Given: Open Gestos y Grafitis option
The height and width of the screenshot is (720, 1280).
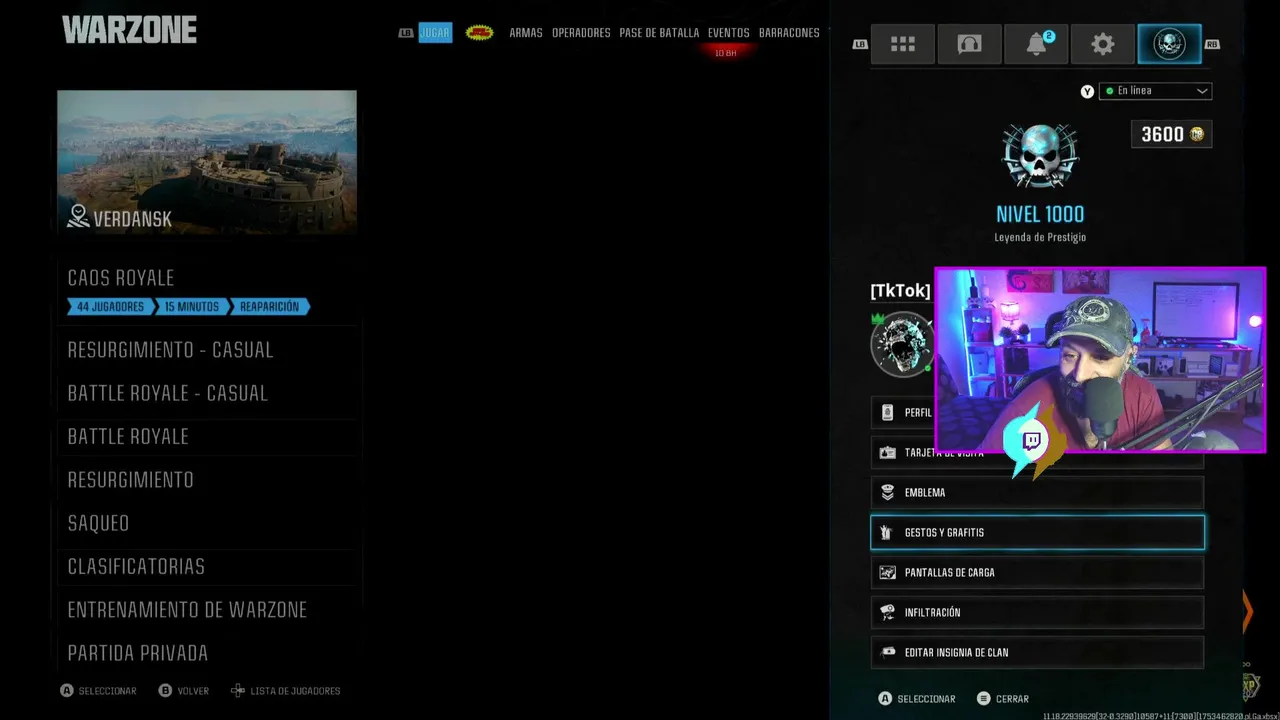Looking at the screenshot, I should click(x=1037, y=532).
